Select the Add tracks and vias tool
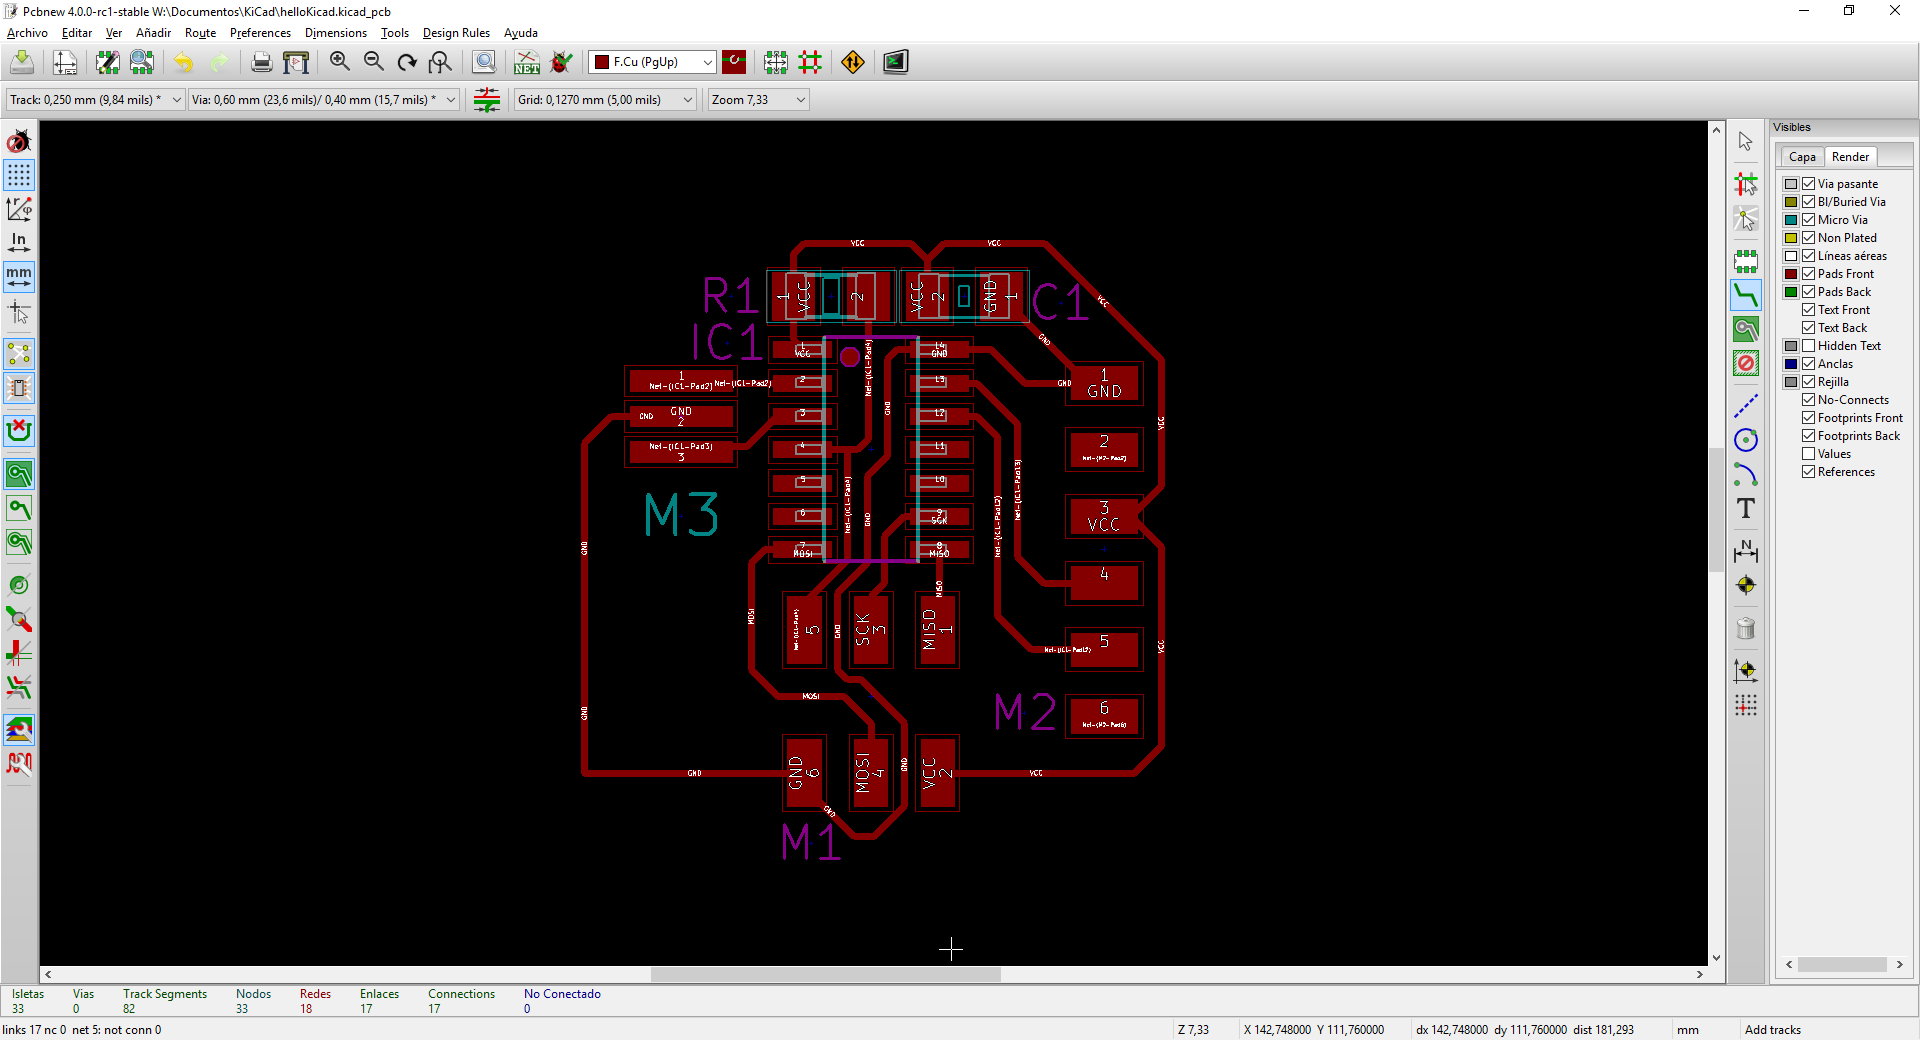Viewport: 1920px width, 1040px height. pyautogui.click(x=1746, y=295)
